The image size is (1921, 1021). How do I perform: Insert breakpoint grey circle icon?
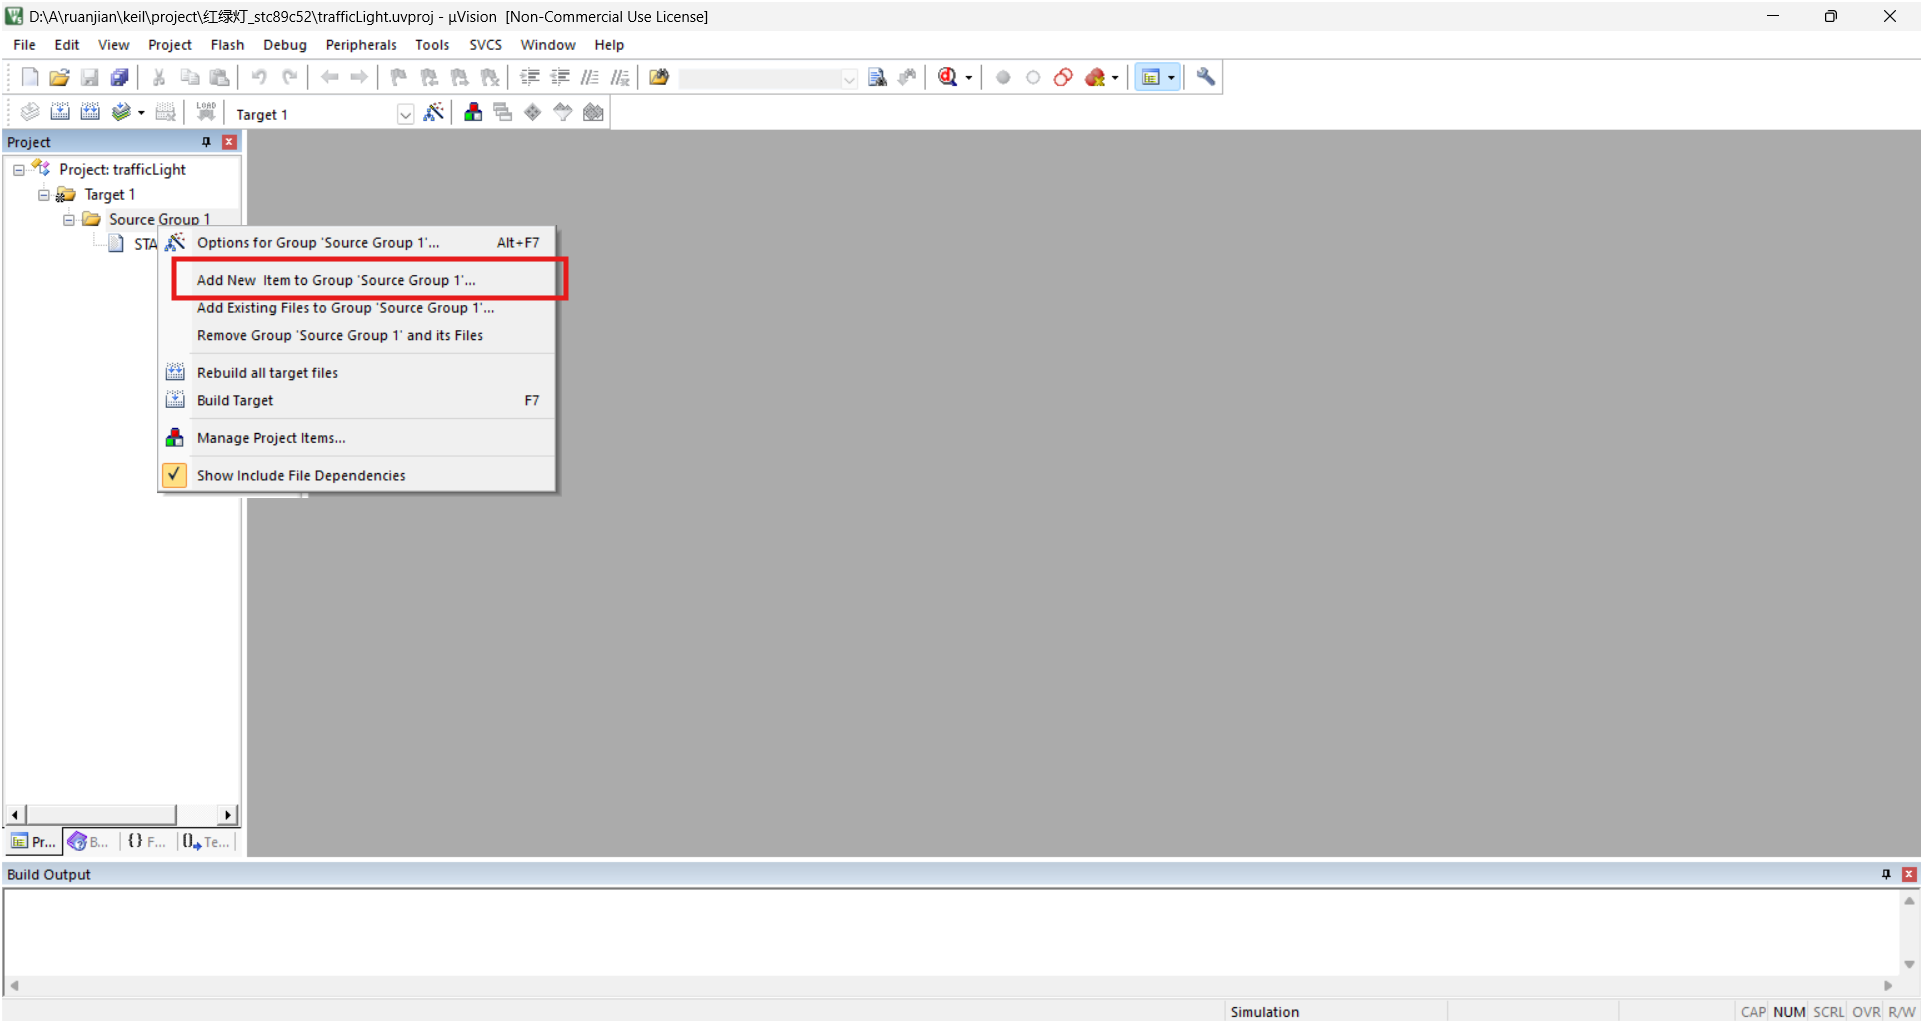1003,77
